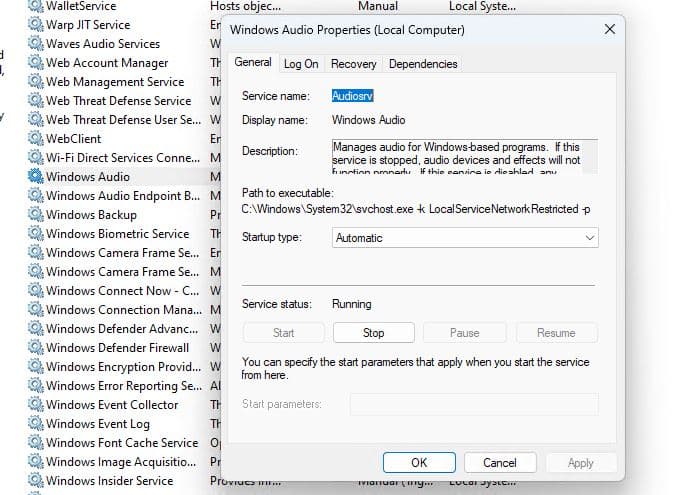The image size is (696, 495).
Task: Stop the Windows Audio service
Action: point(374,333)
